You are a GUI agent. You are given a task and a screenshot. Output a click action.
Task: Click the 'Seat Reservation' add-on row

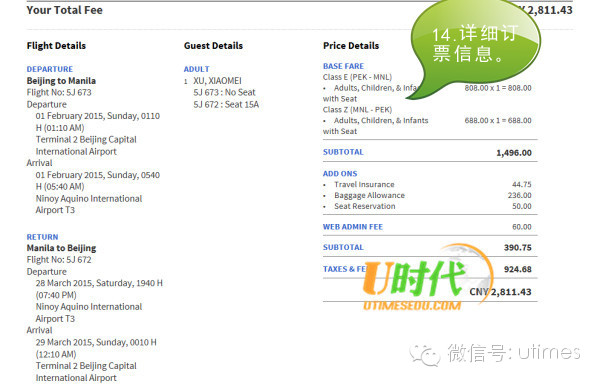pyautogui.click(x=427, y=206)
